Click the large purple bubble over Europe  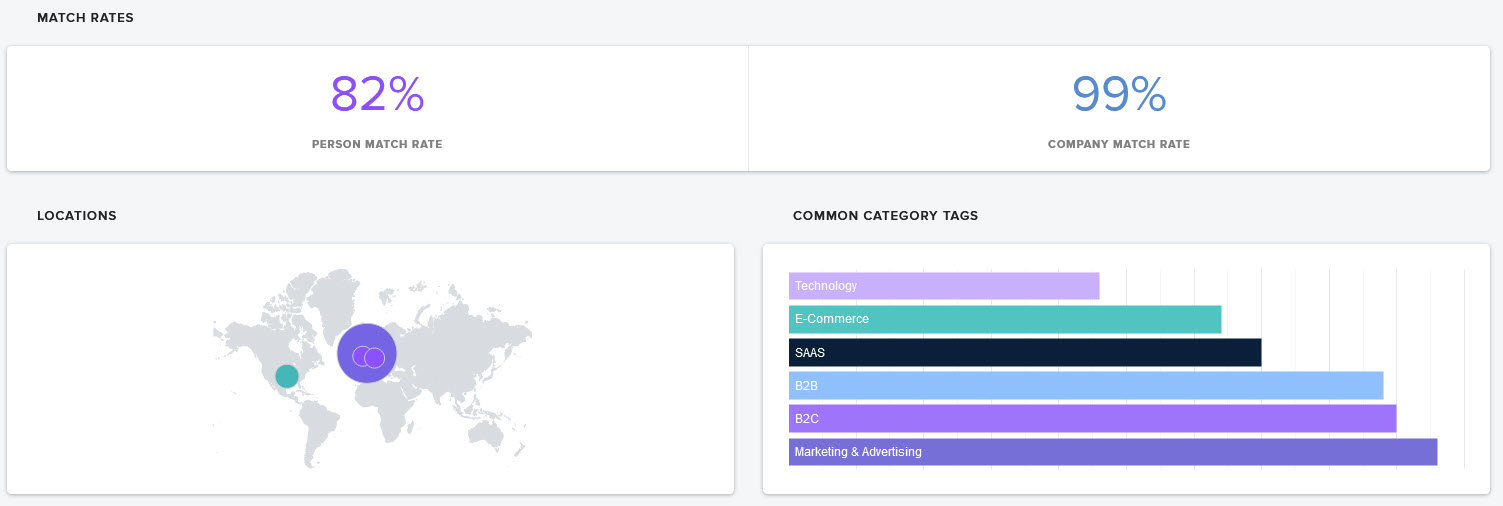coord(367,353)
